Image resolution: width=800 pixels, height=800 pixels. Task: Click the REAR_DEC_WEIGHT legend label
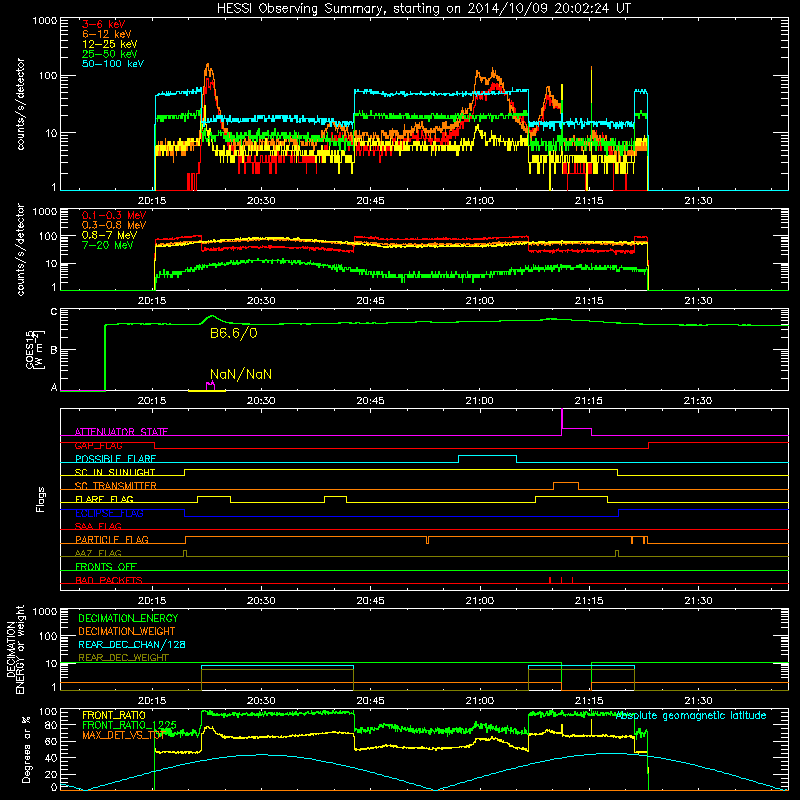click(x=123, y=658)
